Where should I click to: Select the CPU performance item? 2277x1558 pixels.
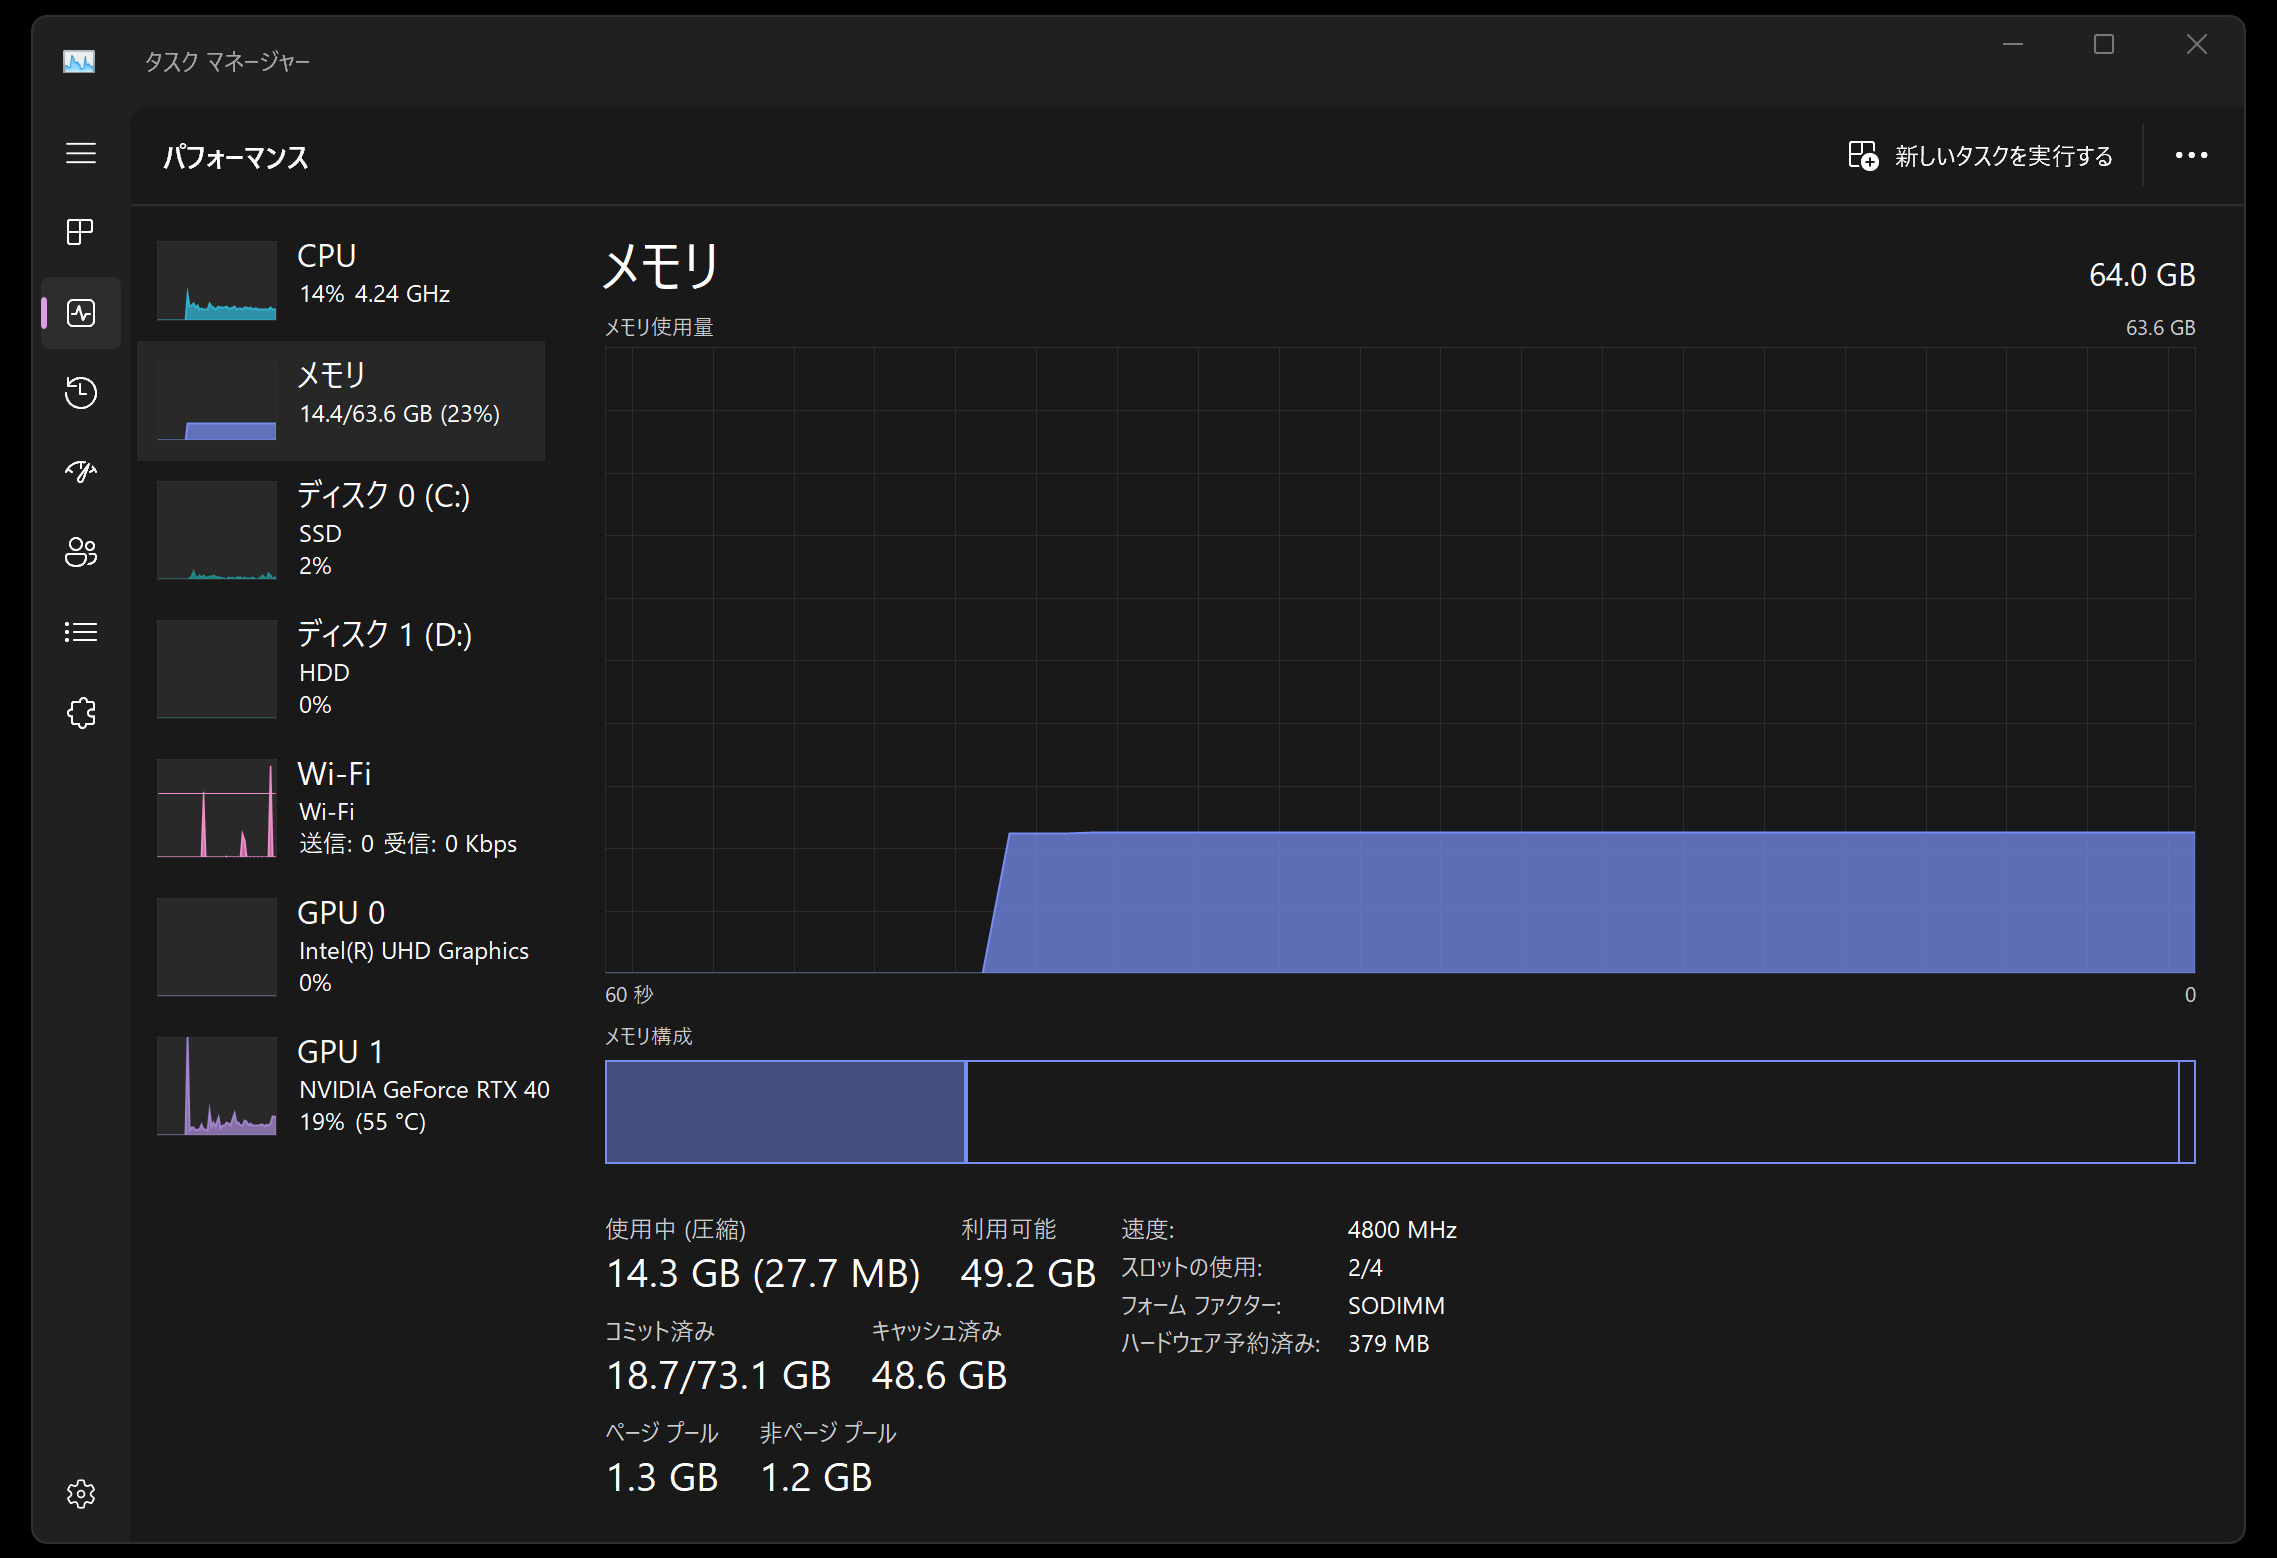coord(341,279)
